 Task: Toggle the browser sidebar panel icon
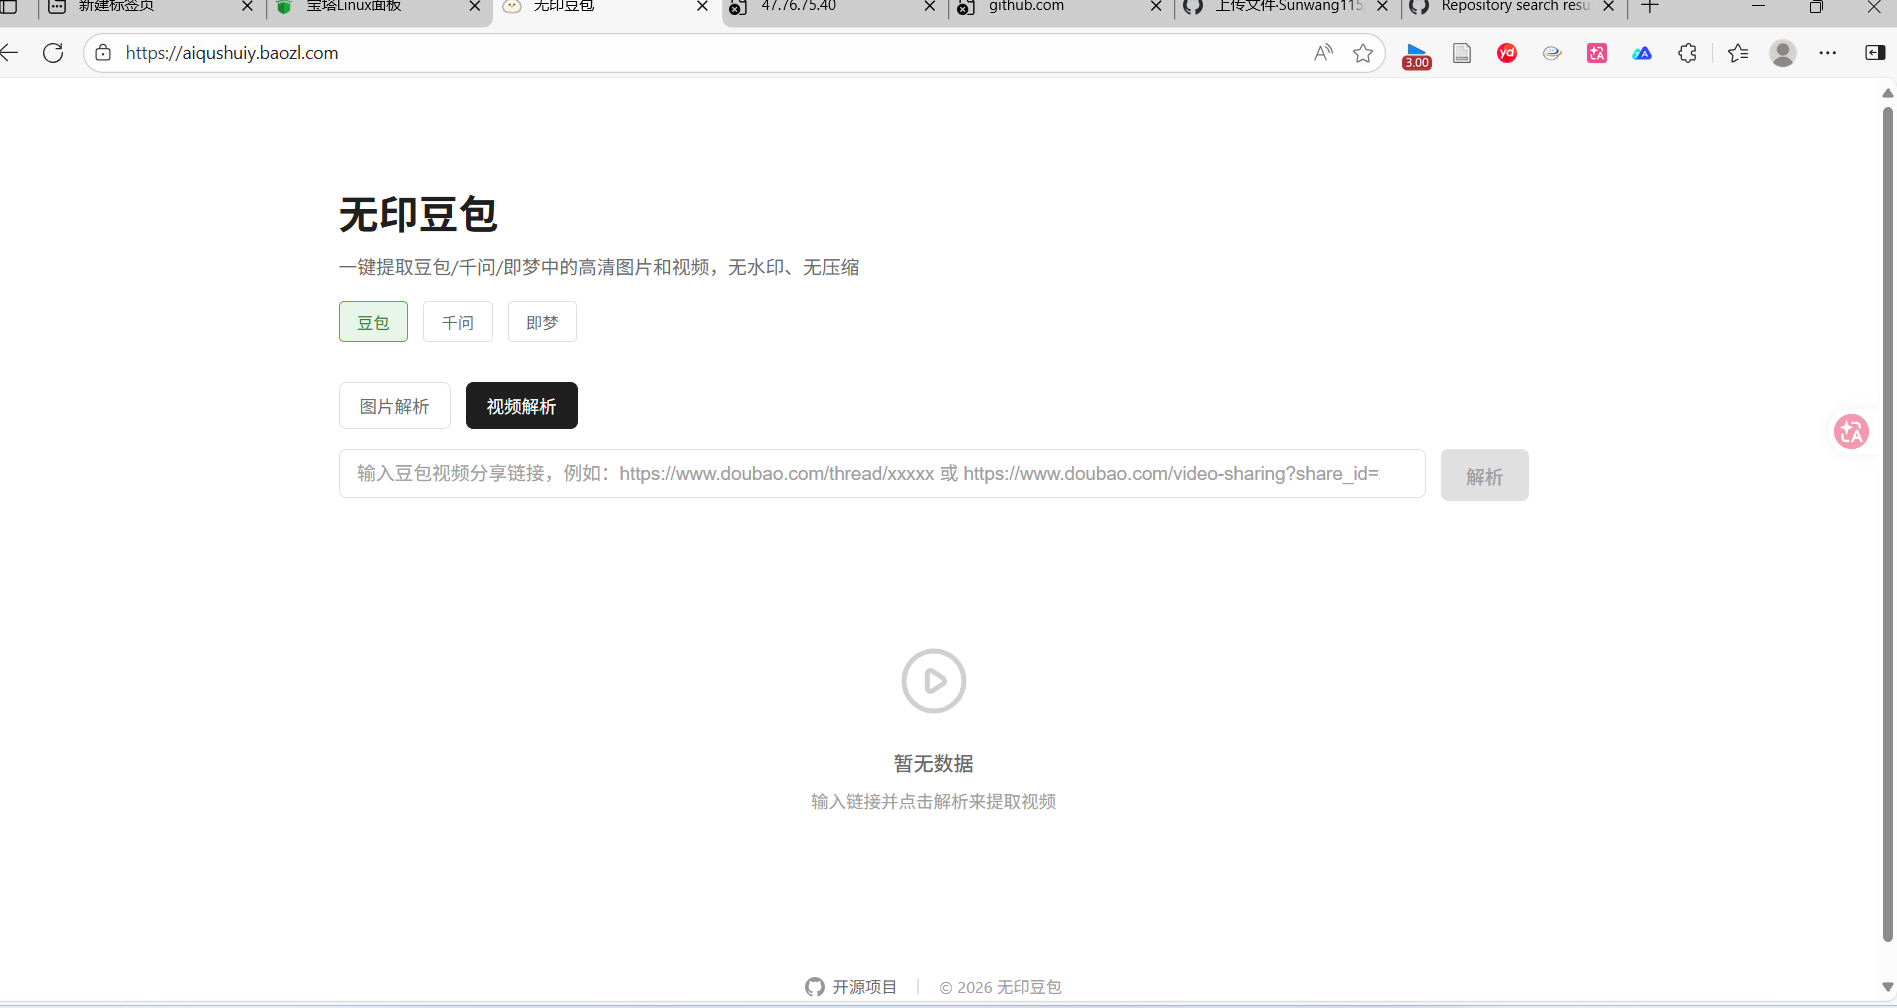coord(1875,53)
